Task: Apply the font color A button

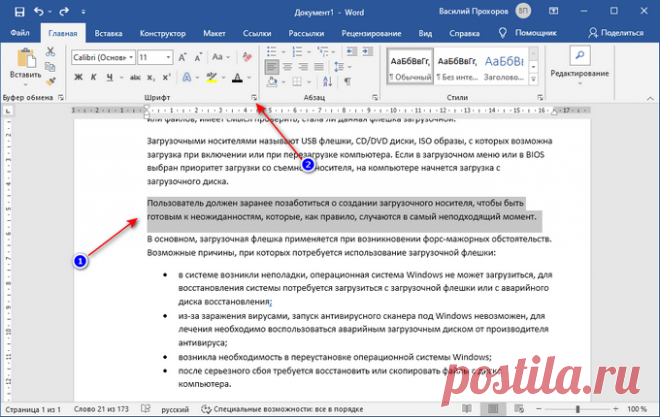Action: pos(237,77)
